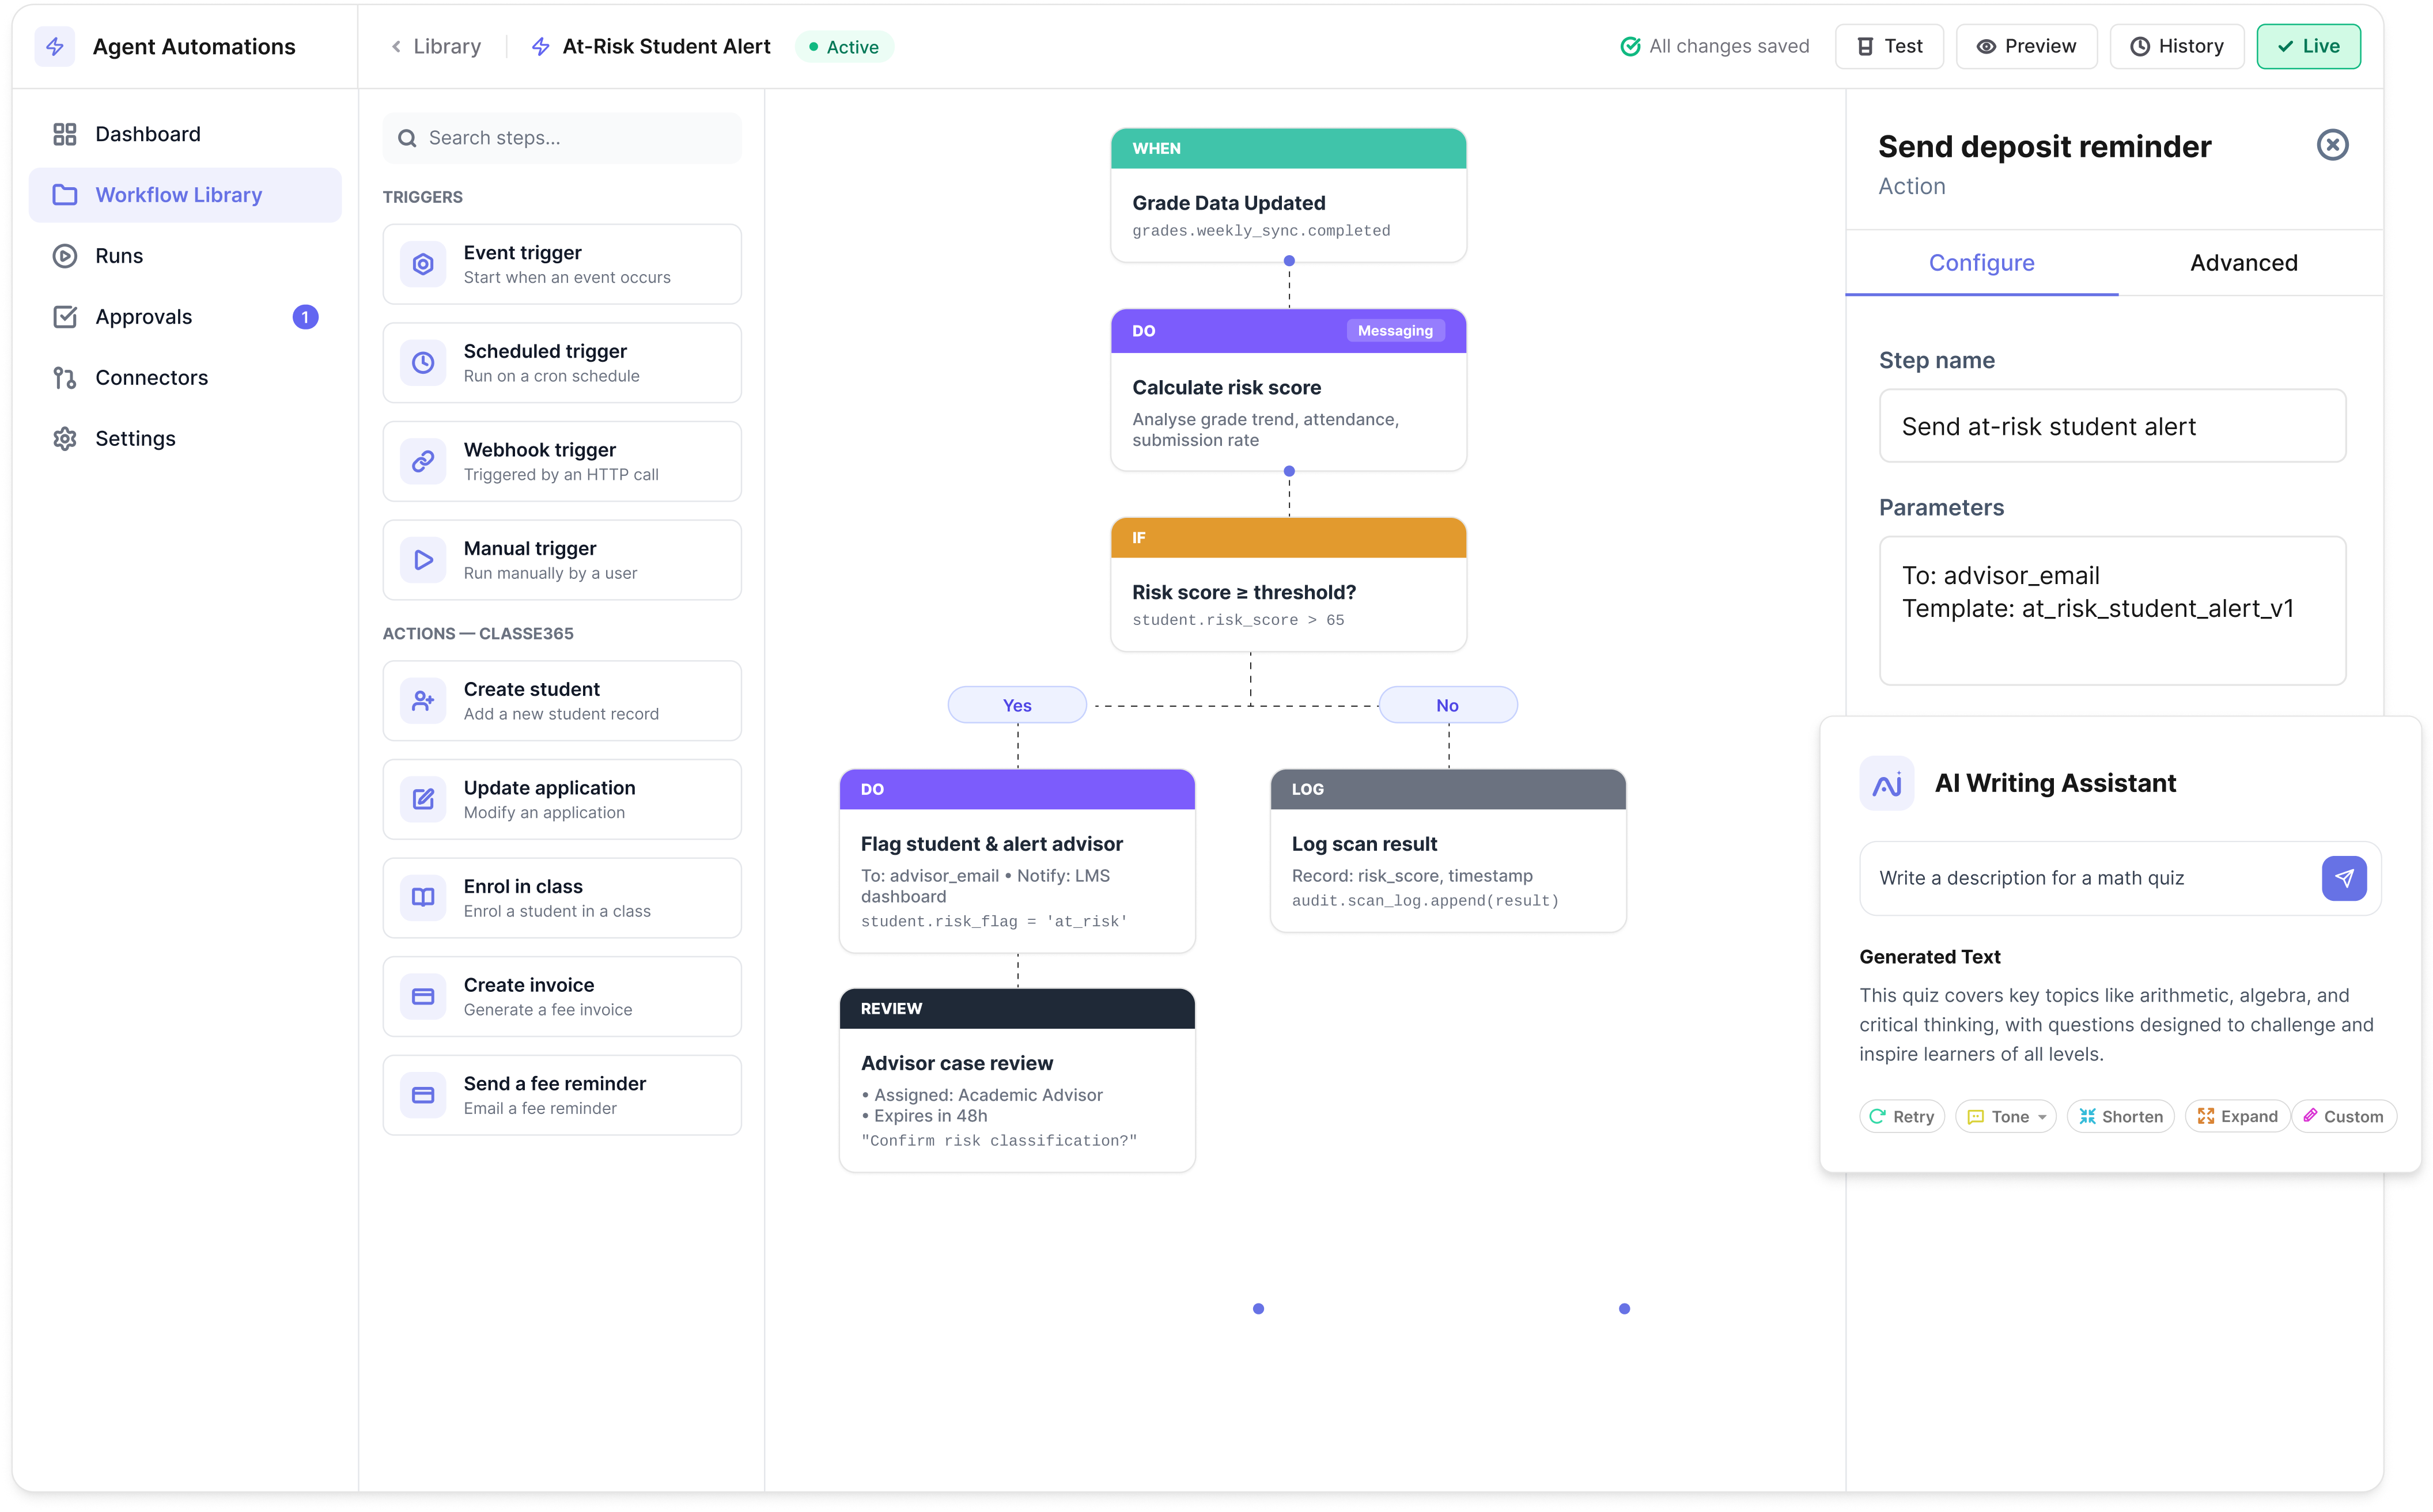Open the Tone dropdown chip

pos(2005,1116)
